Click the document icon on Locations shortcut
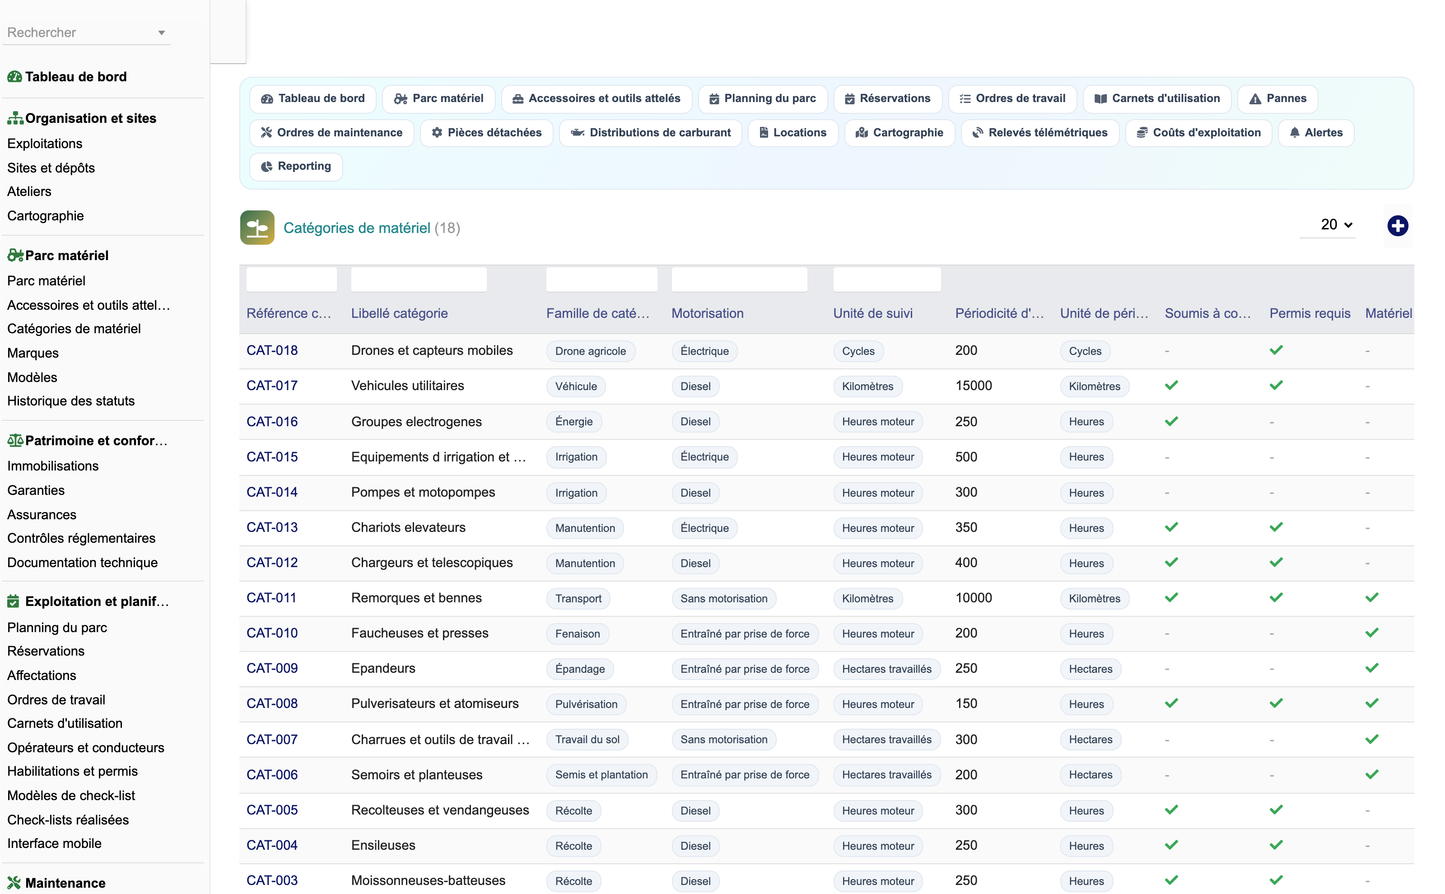 pyautogui.click(x=764, y=133)
